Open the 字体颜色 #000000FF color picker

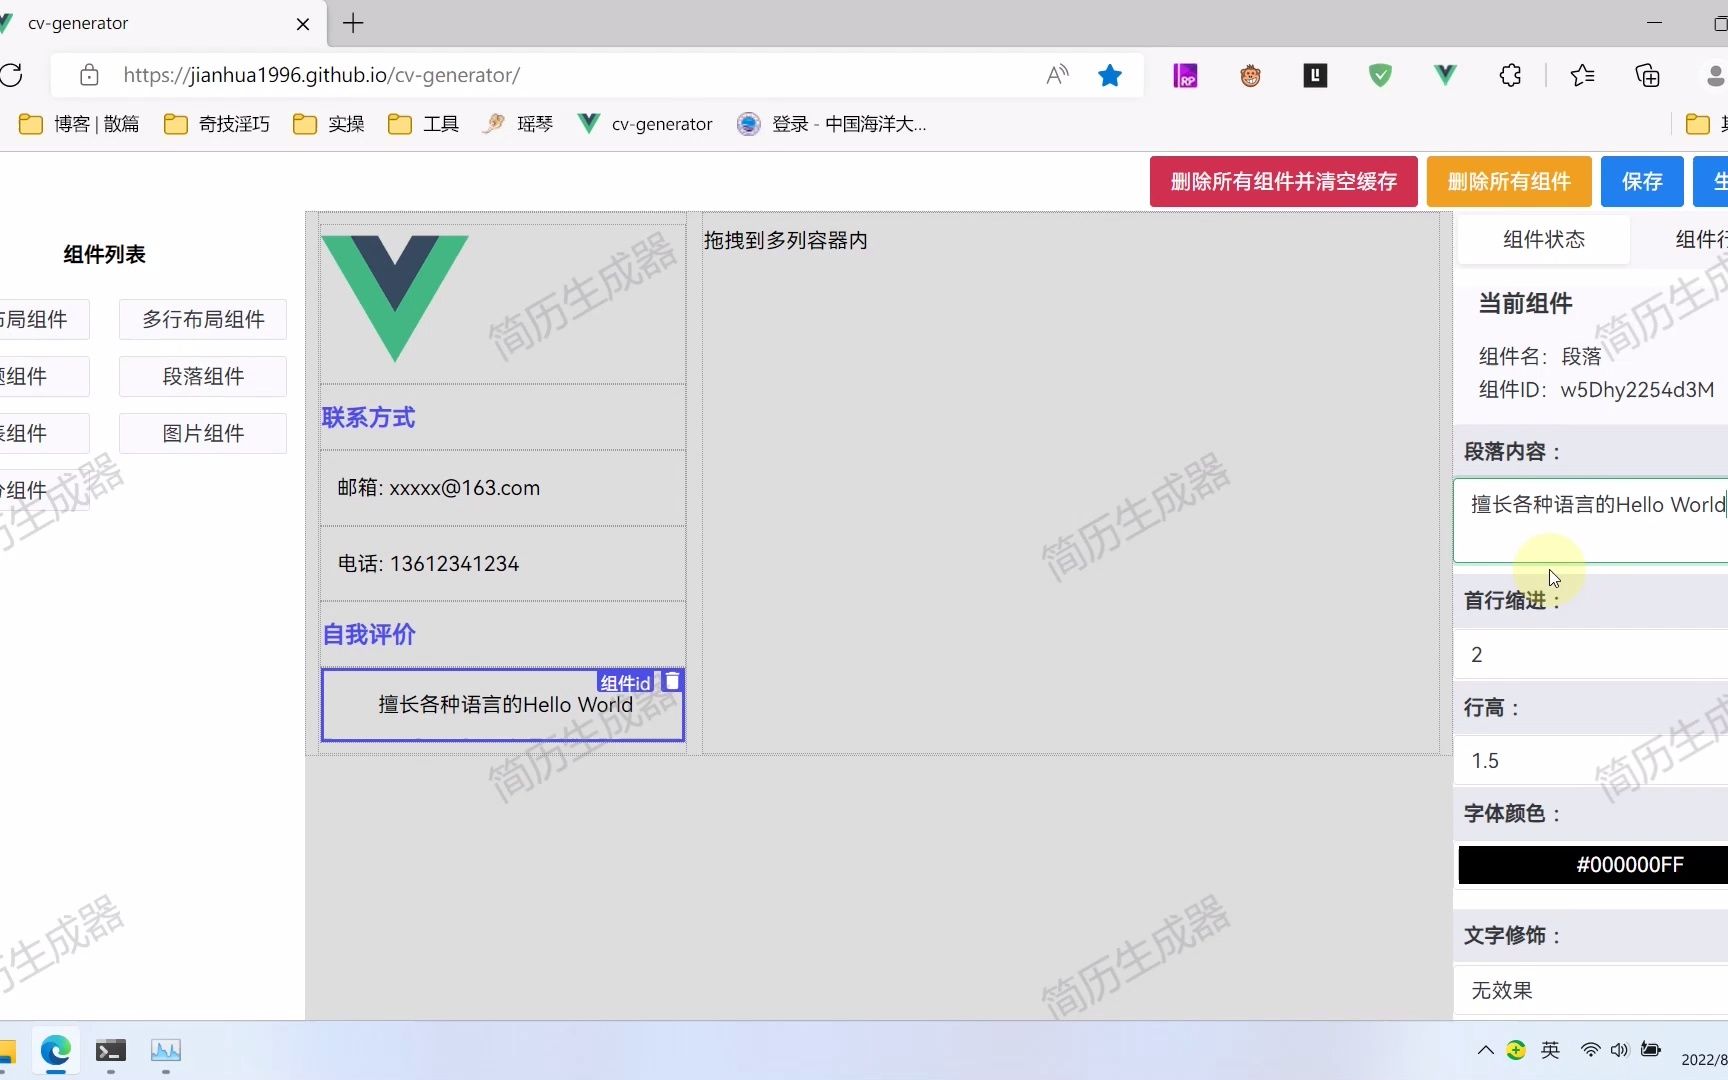coord(1593,865)
